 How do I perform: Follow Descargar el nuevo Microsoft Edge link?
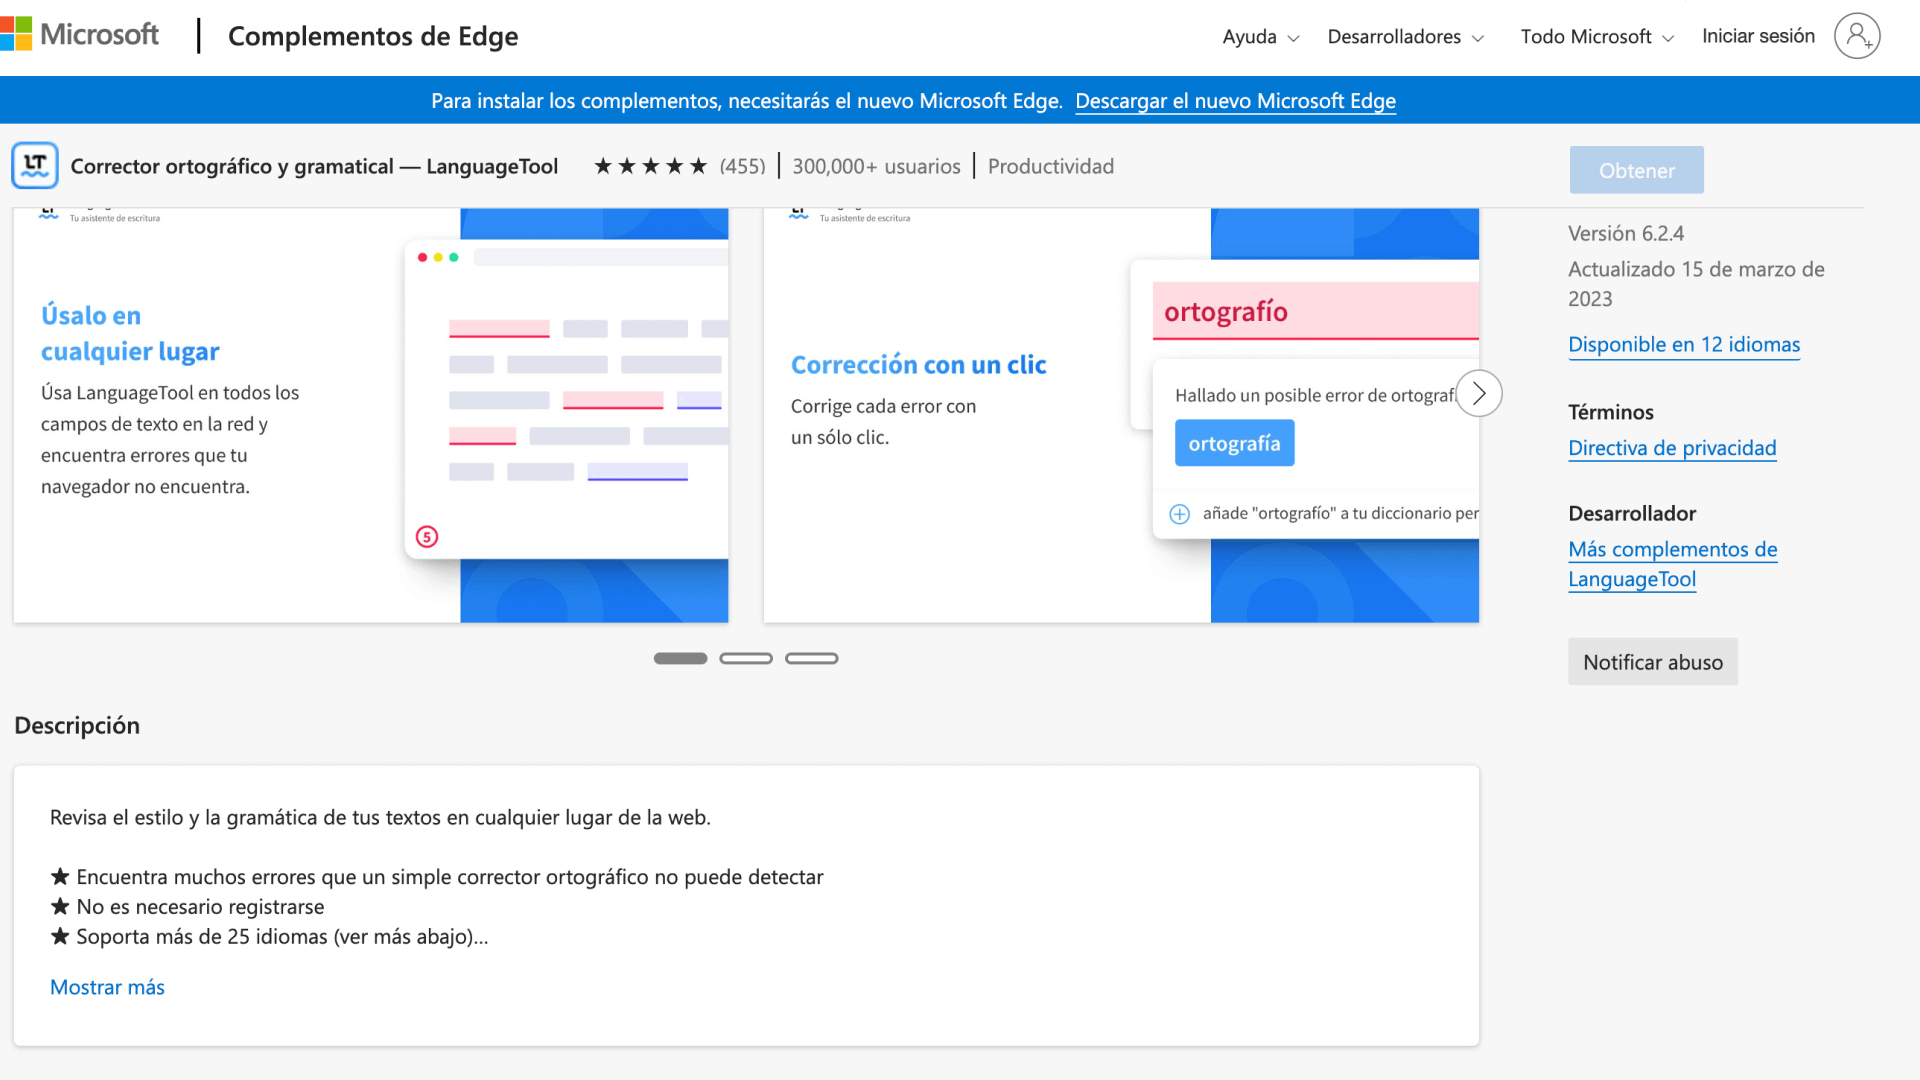coord(1235,101)
